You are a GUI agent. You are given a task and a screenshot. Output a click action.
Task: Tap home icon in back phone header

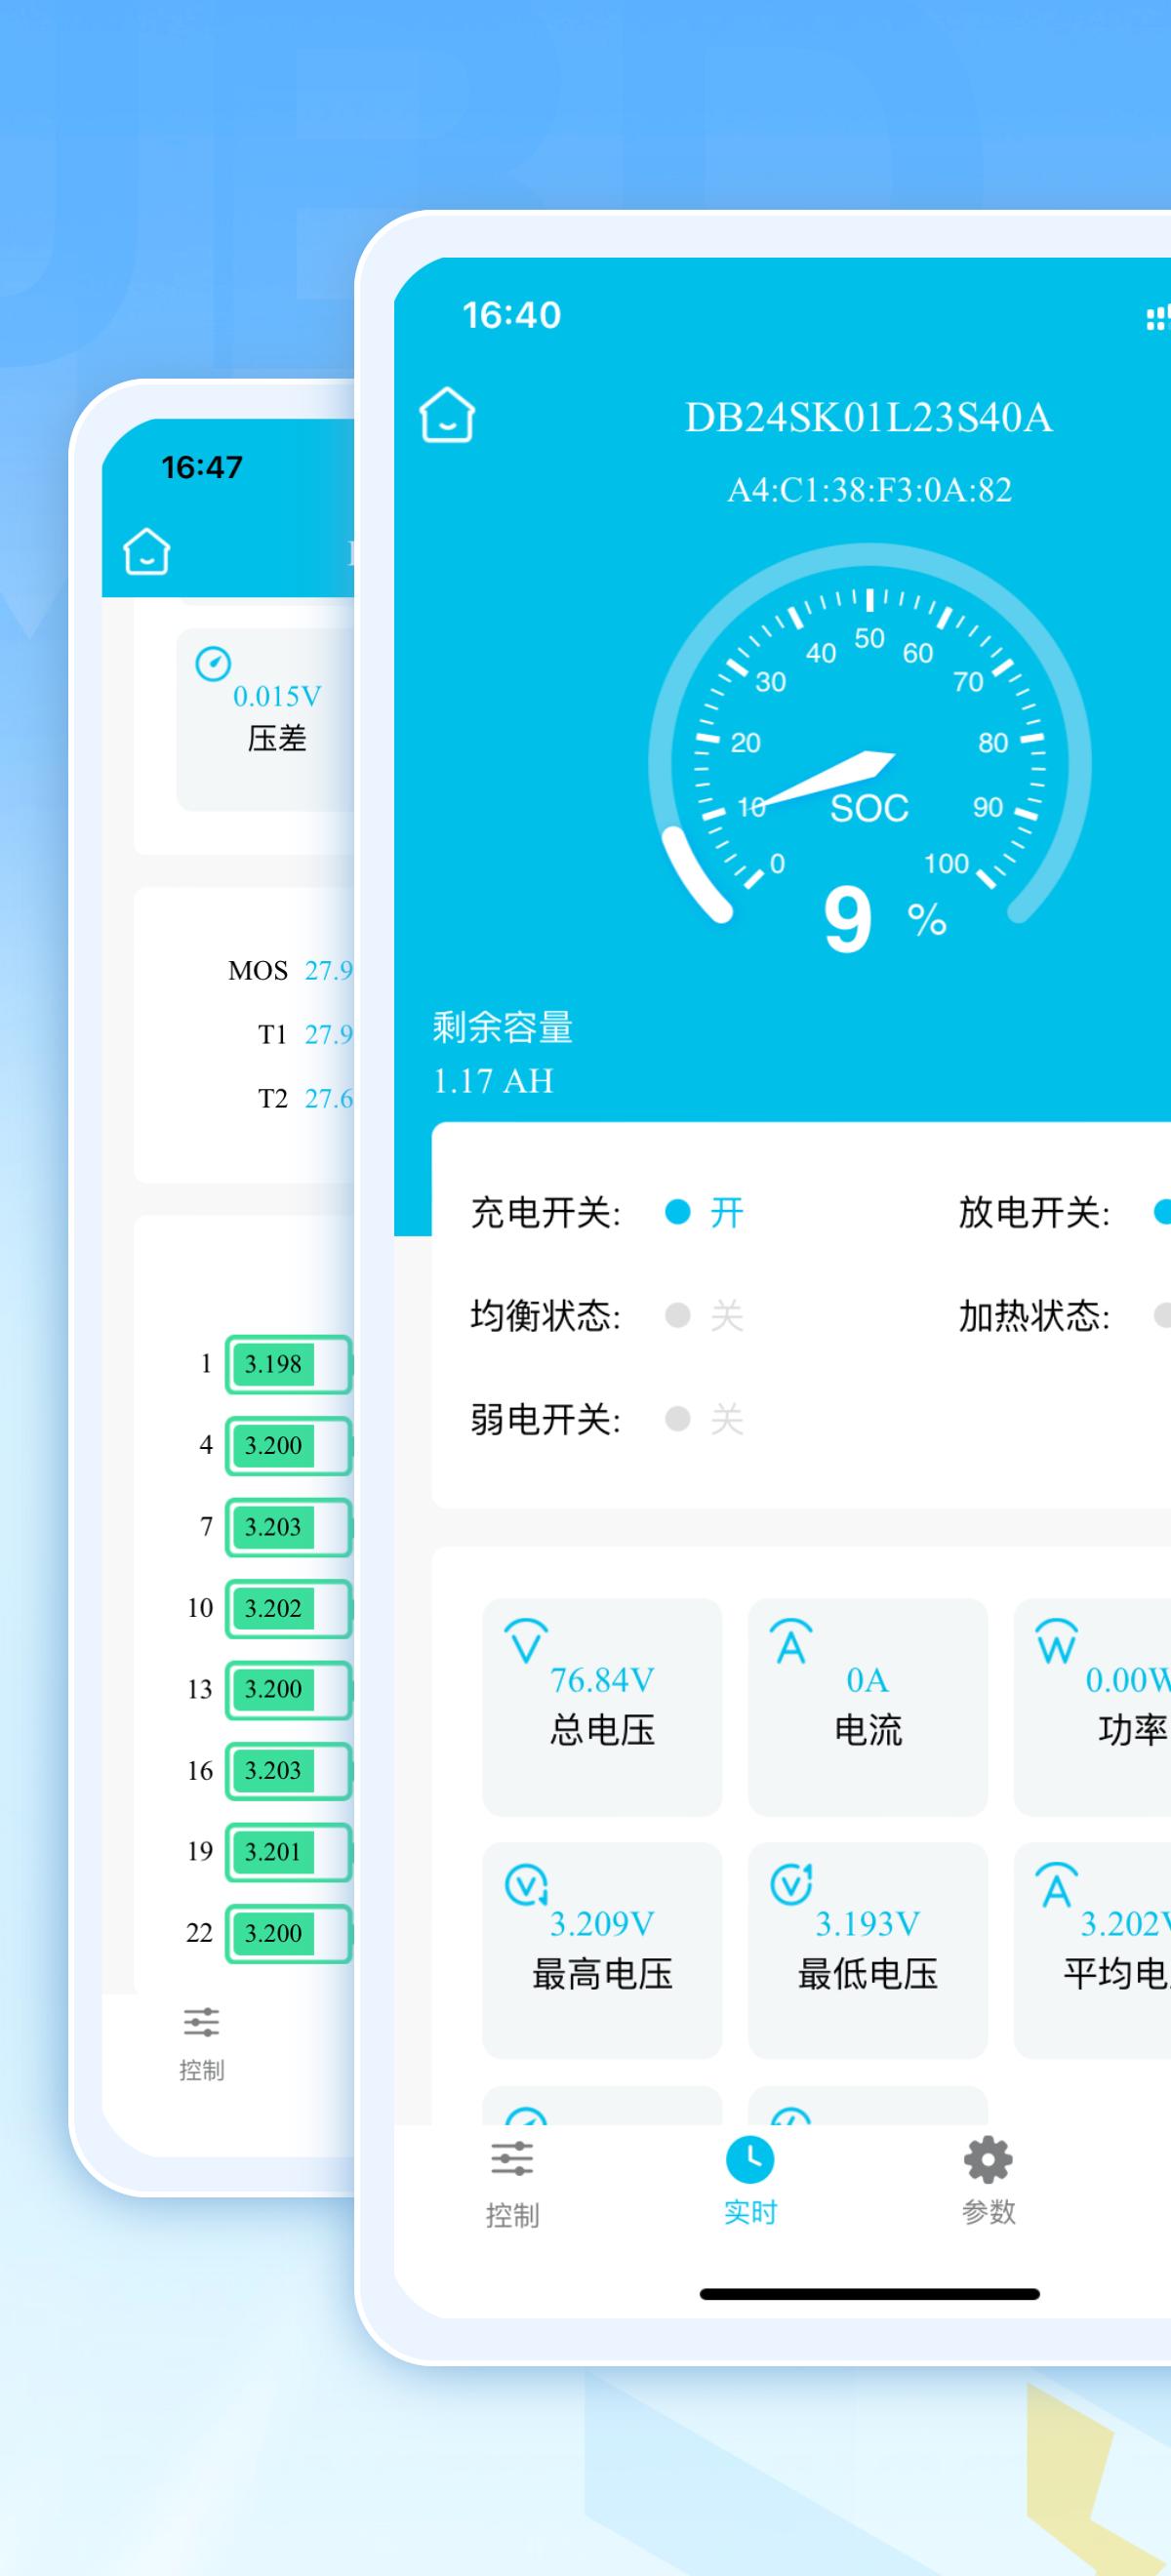click(x=147, y=550)
